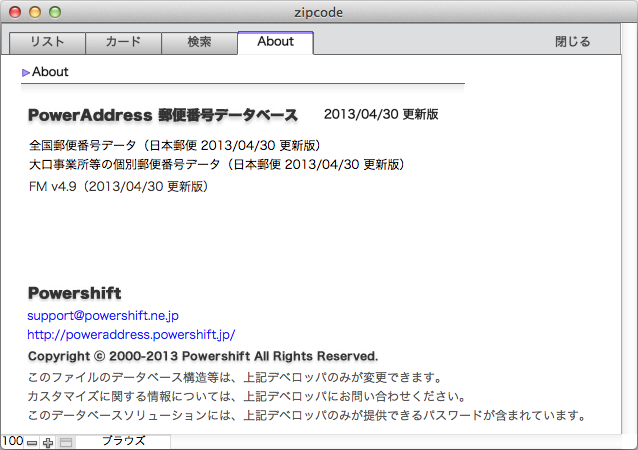Image resolution: width=638 pixels, height=450 pixels.
Task: Click the zoom out icon in status bar
Action: click(32, 442)
